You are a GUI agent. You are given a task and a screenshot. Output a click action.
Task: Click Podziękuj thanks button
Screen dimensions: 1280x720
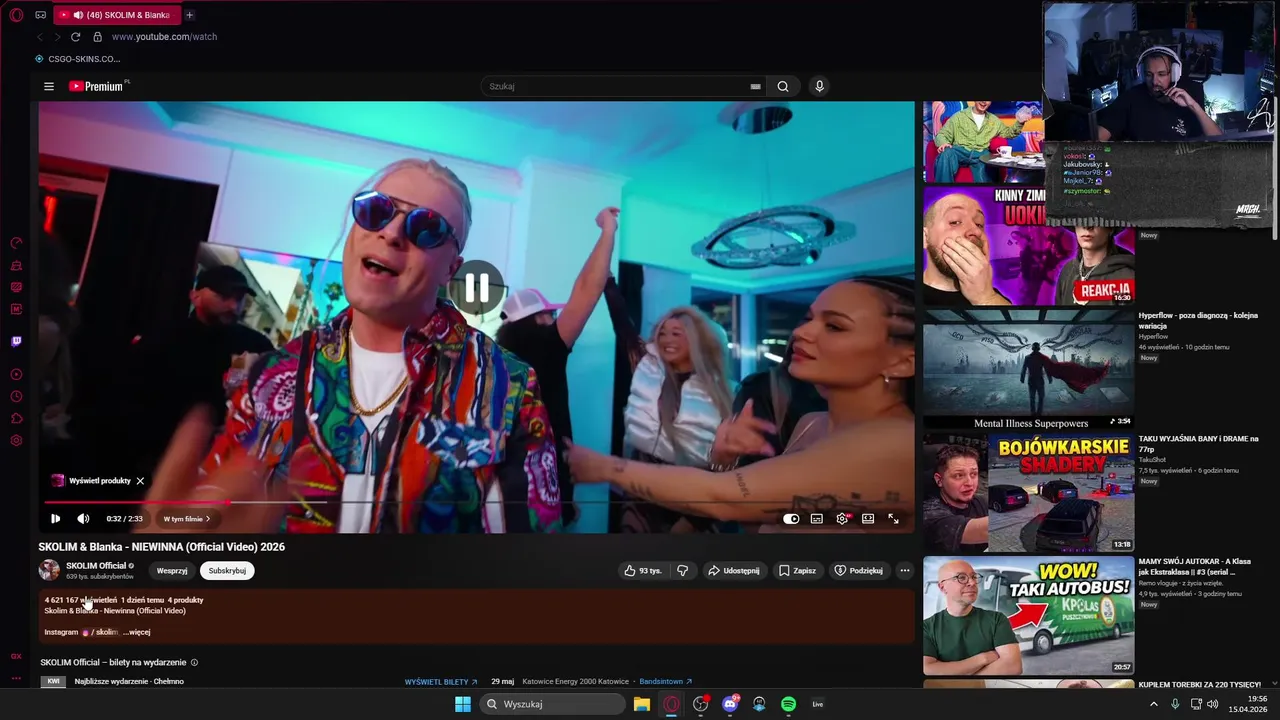tap(858, 571)
